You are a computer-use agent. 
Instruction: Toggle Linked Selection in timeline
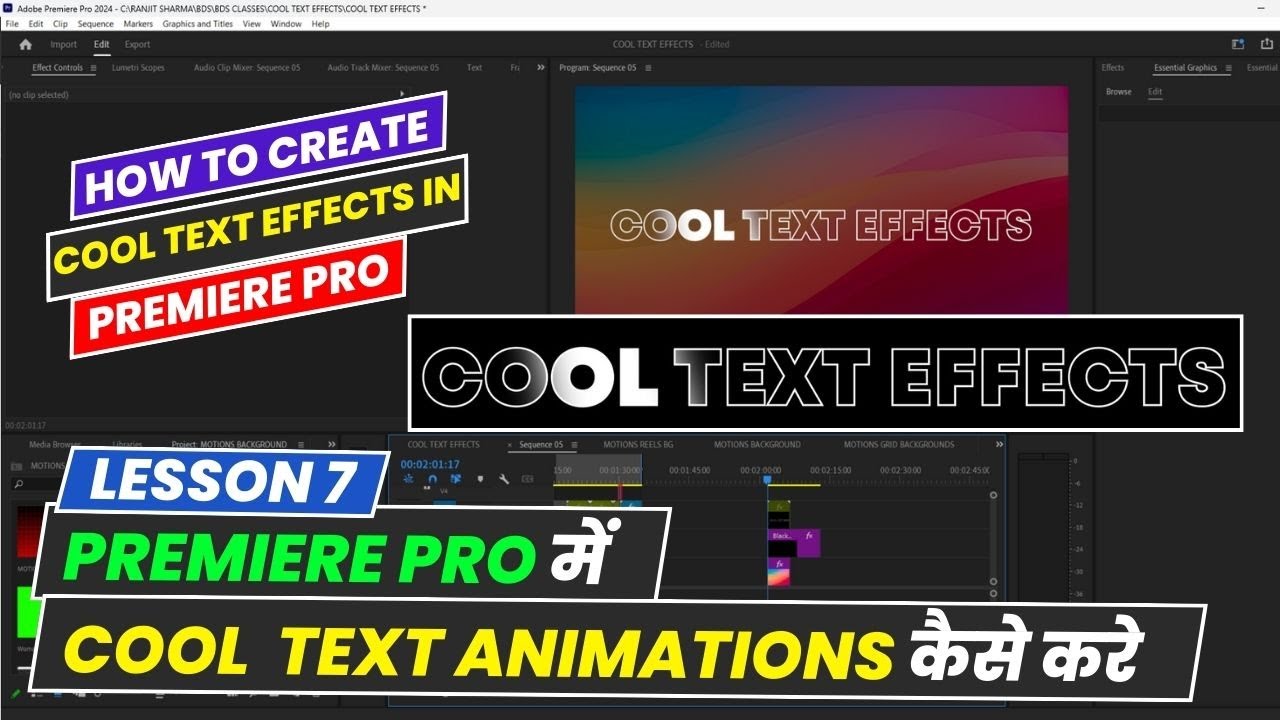pyautogui.click(x=456, y=479)
